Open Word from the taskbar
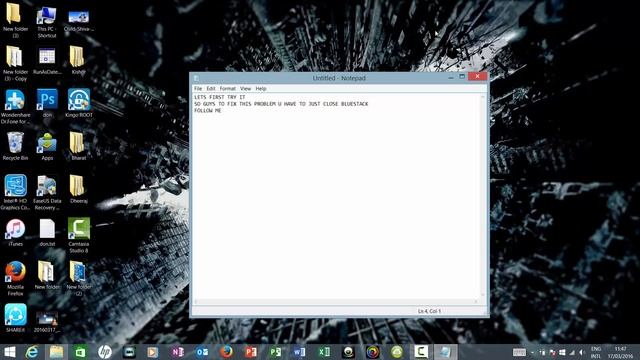This screenshot has width=640, height=360. point(299,352)
